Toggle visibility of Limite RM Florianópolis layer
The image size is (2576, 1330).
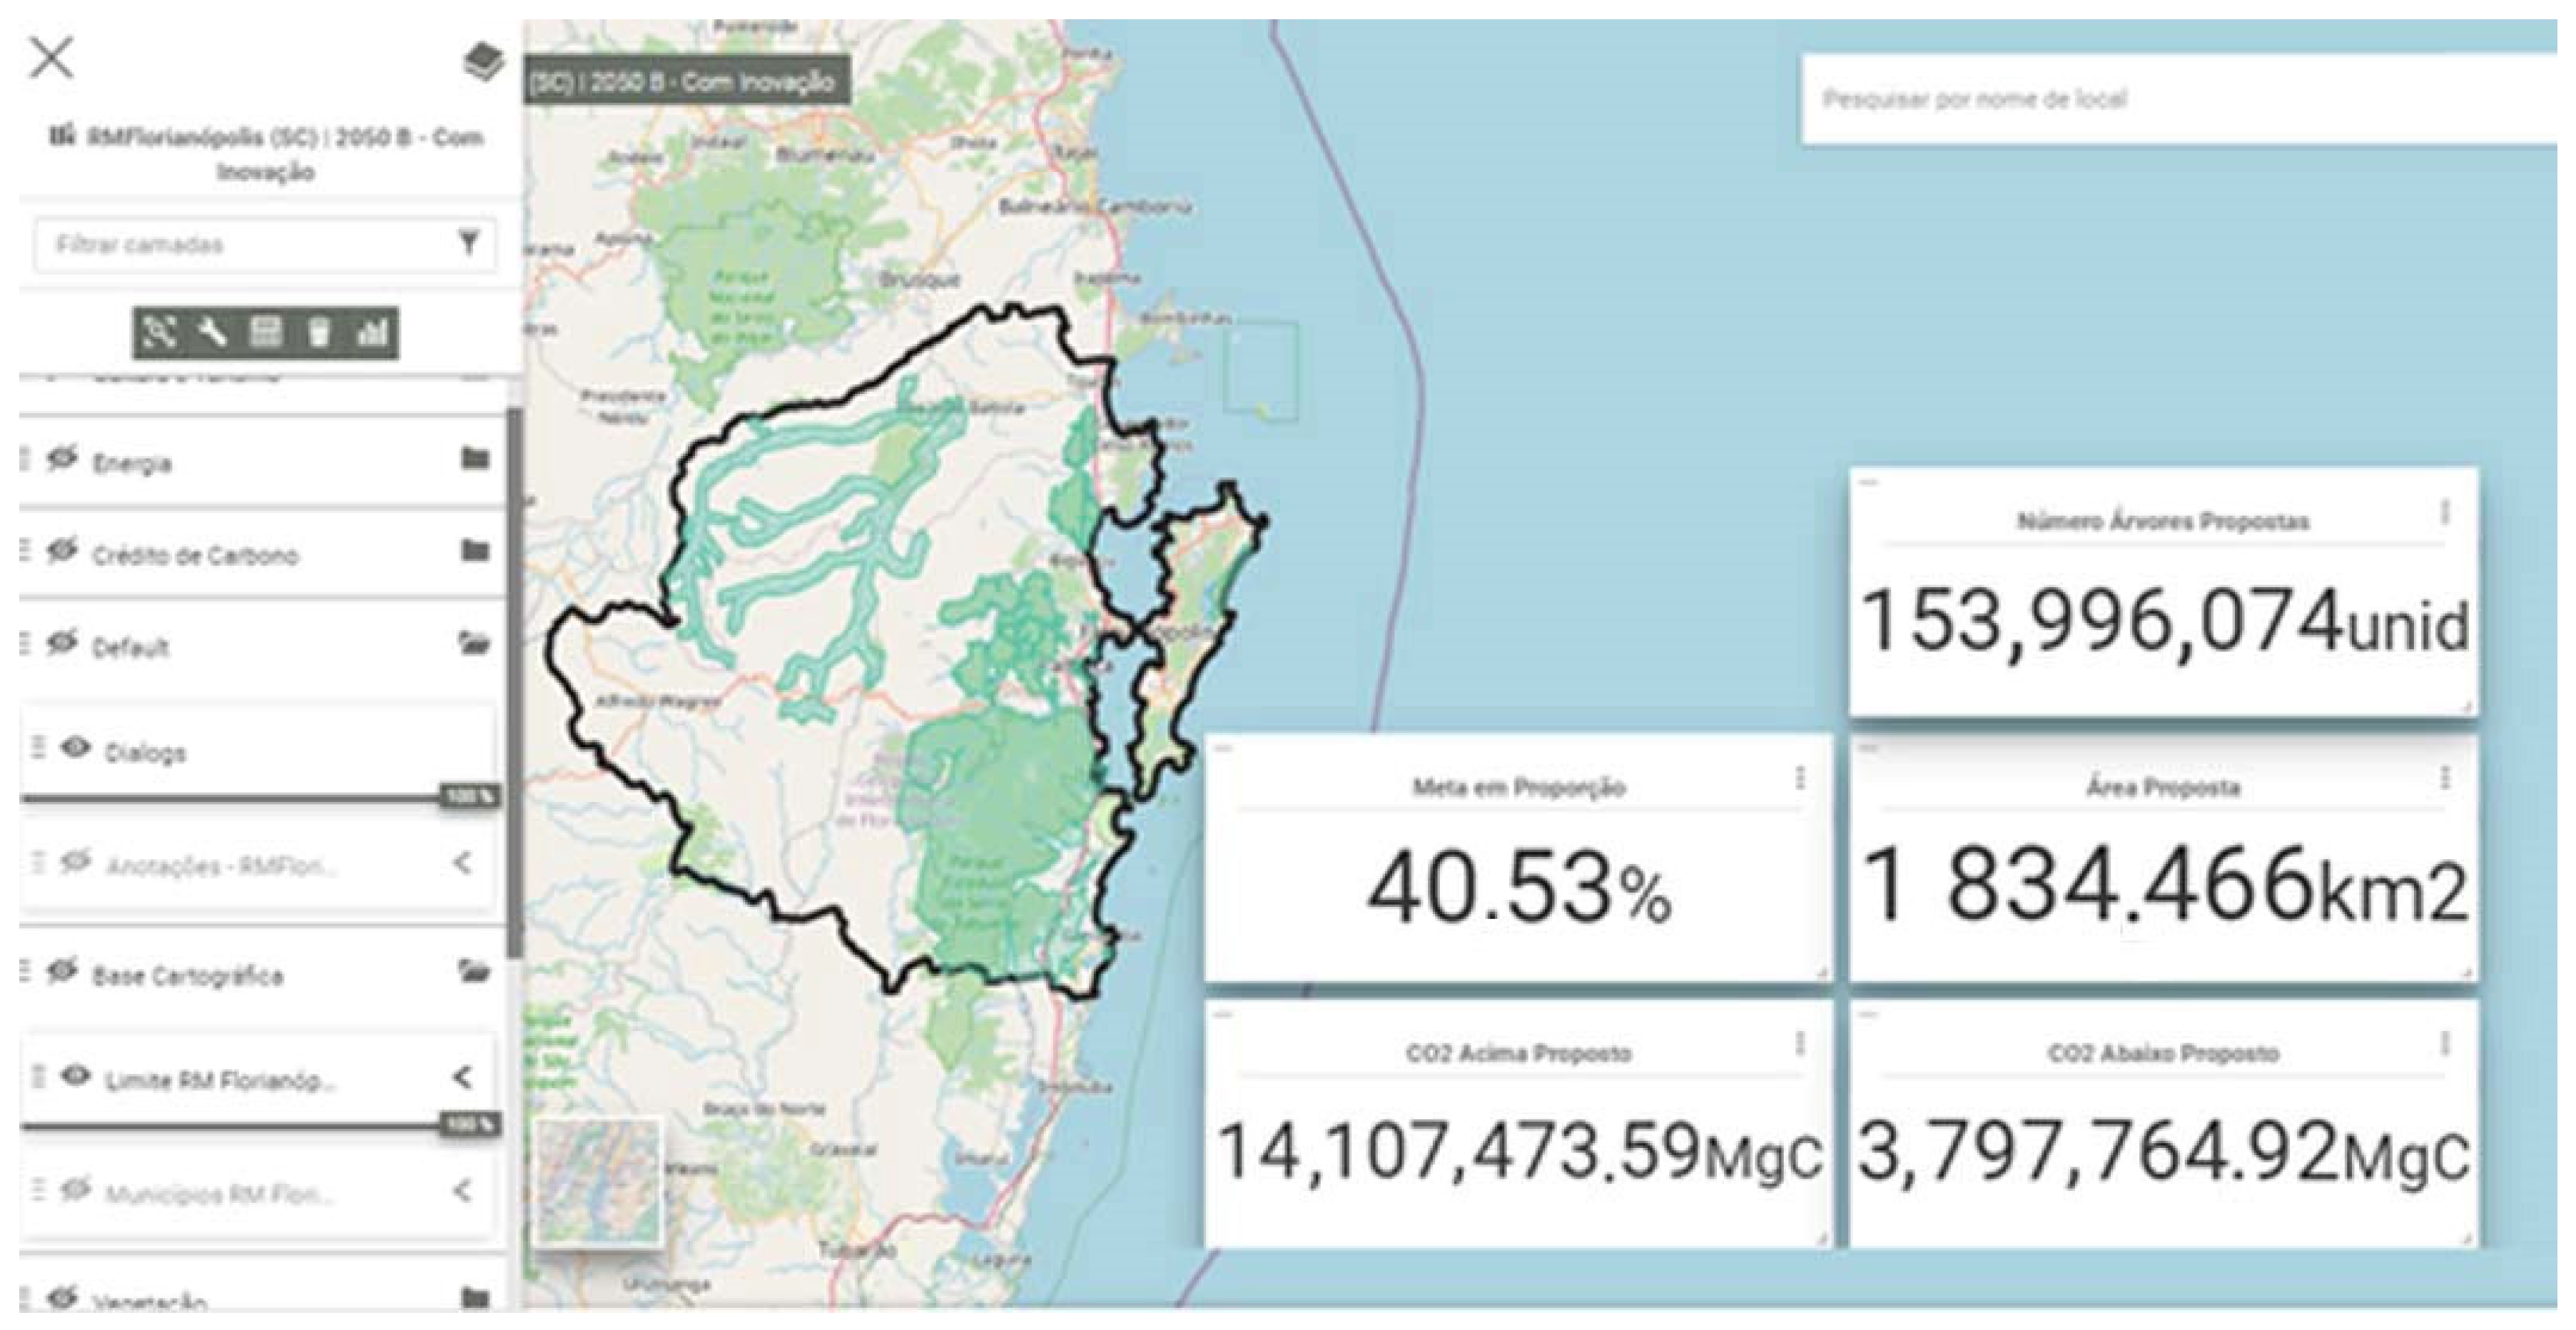tap(76, 1076)
